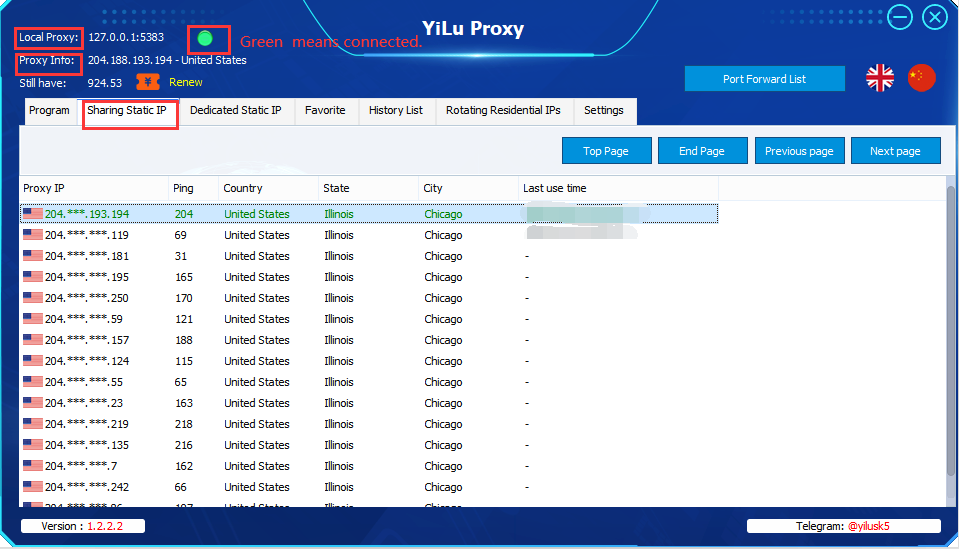Sort by City column header
The height and width of the screenshot is (549, 959).
468,188
